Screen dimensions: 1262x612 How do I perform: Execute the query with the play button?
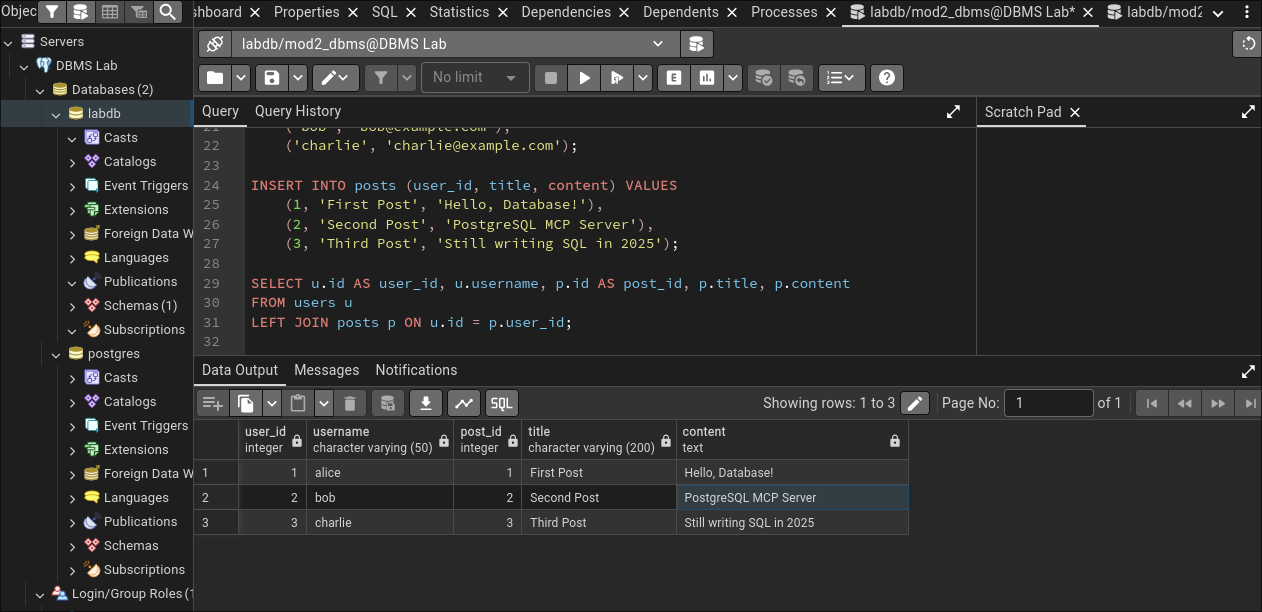tap(585, 78)
